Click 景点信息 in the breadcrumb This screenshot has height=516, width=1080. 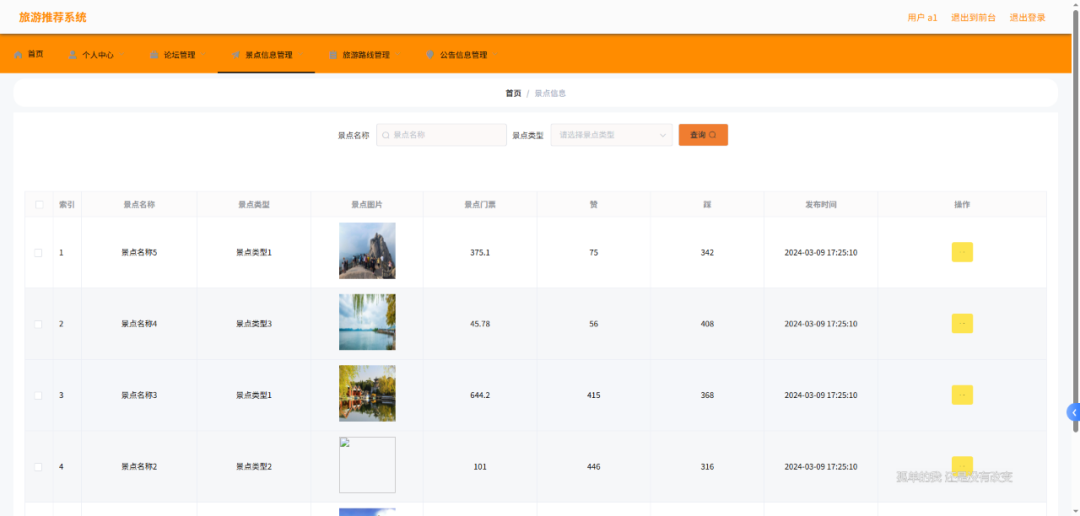point(550,93)
